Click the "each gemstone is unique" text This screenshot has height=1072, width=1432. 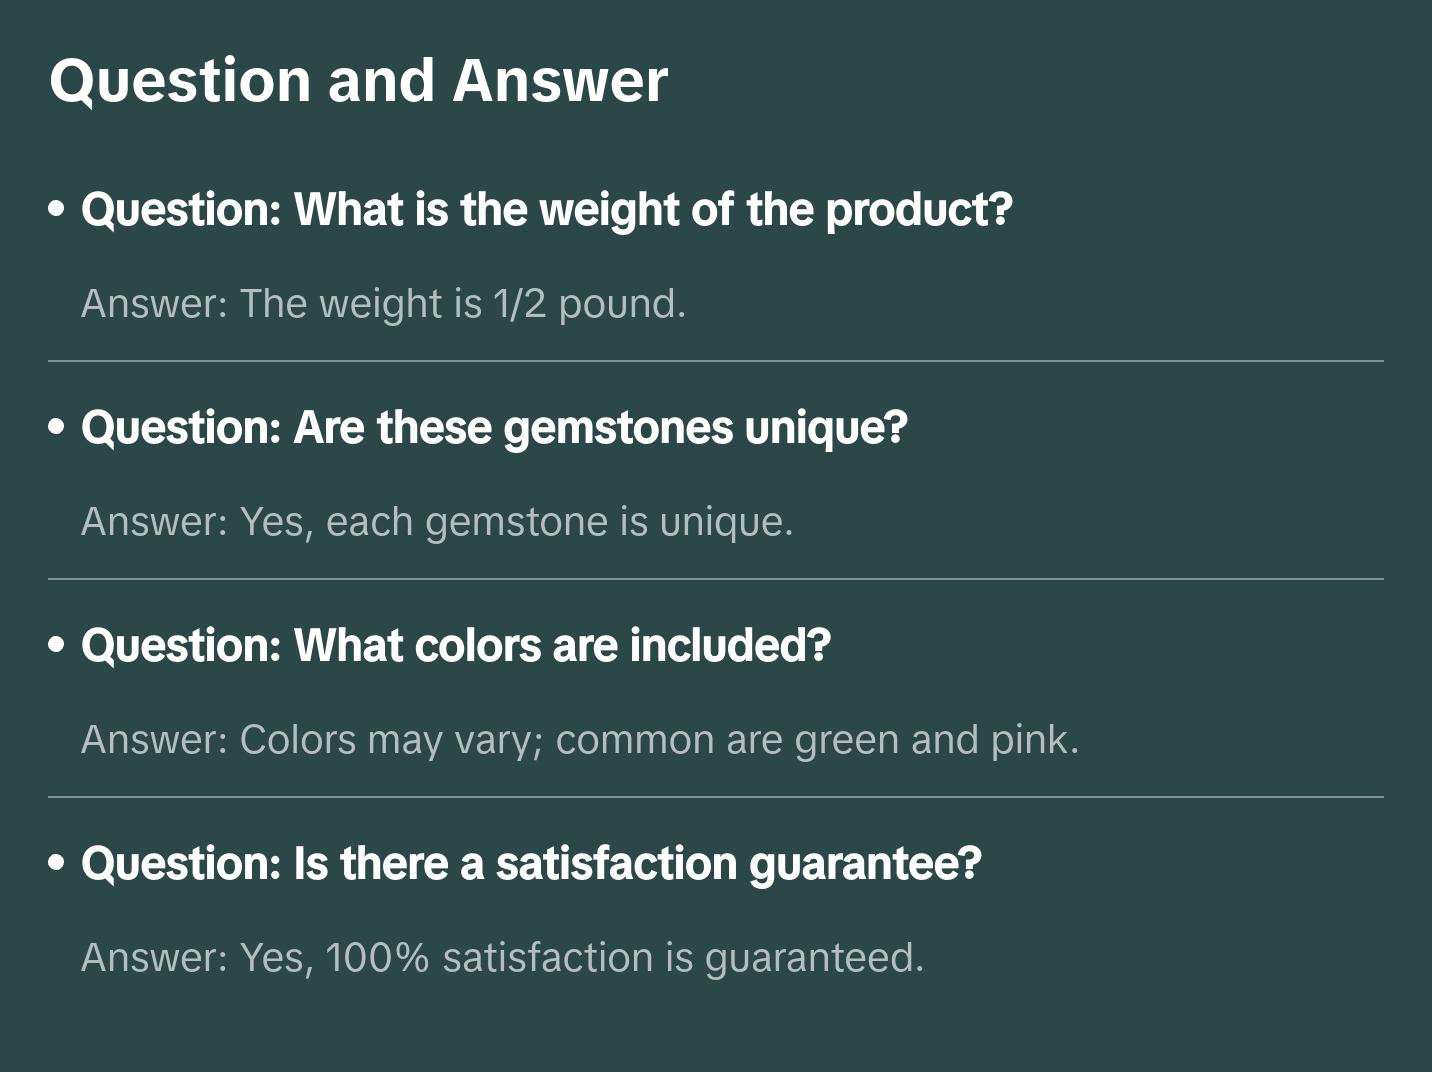pos(558,522)
